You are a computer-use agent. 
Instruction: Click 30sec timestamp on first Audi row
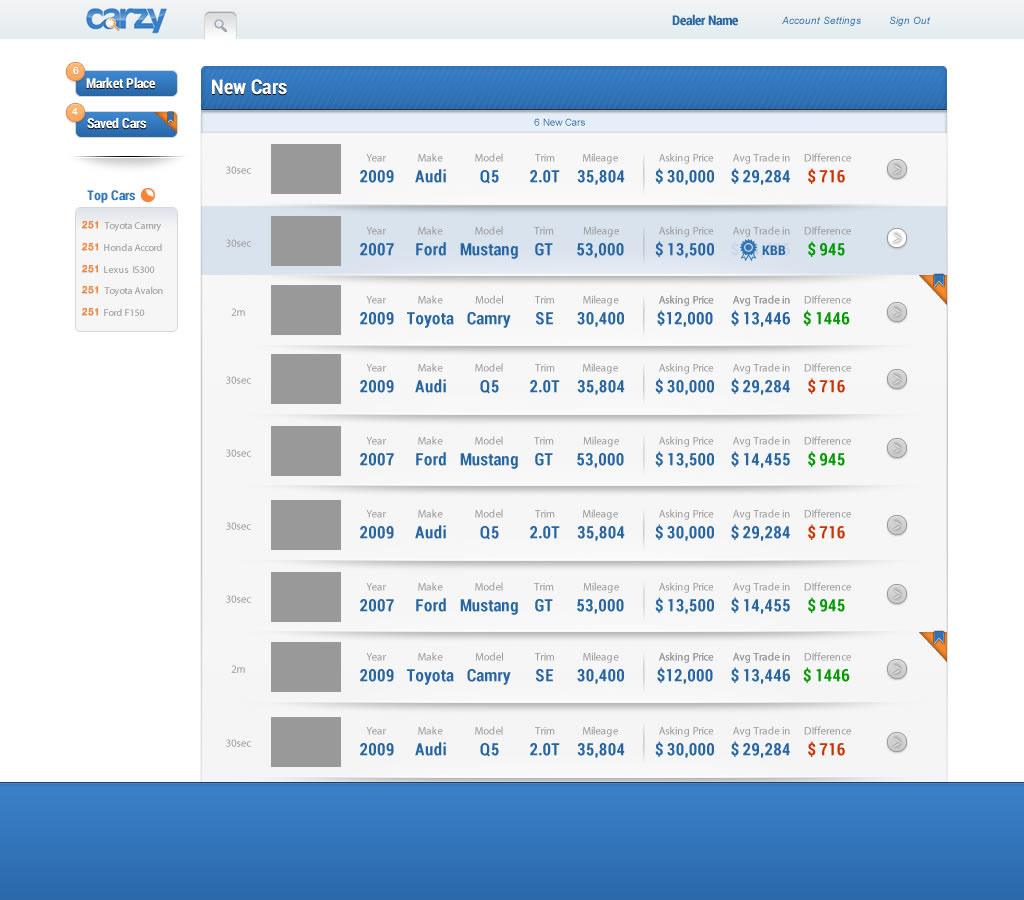tap(238, 170)
